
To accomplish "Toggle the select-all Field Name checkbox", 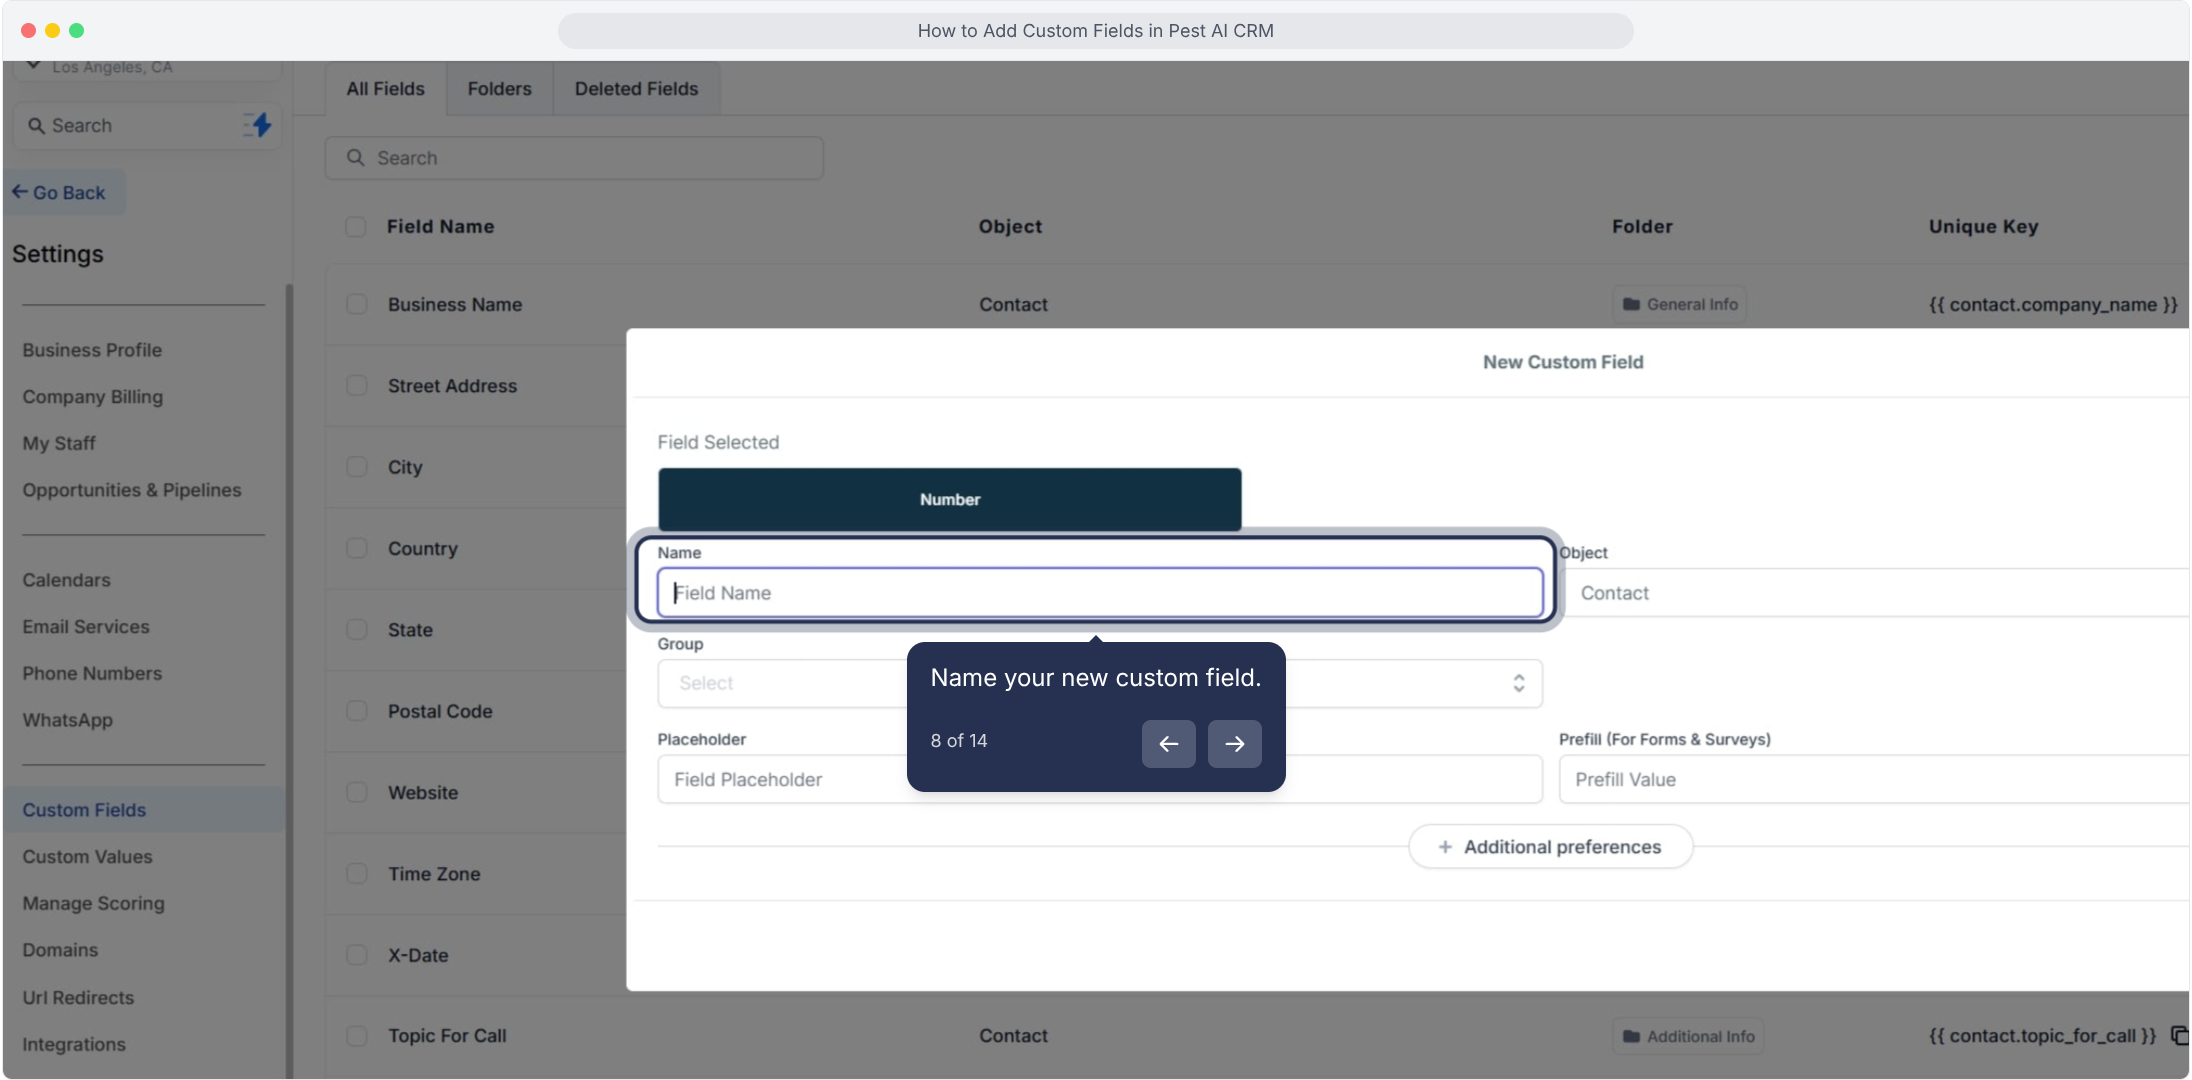I will (356, 227).
